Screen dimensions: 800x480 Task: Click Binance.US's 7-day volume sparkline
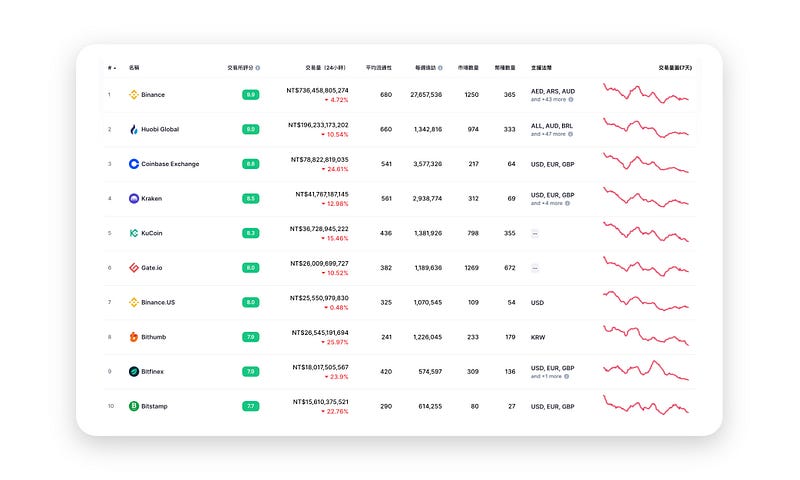tap(646, 301)
